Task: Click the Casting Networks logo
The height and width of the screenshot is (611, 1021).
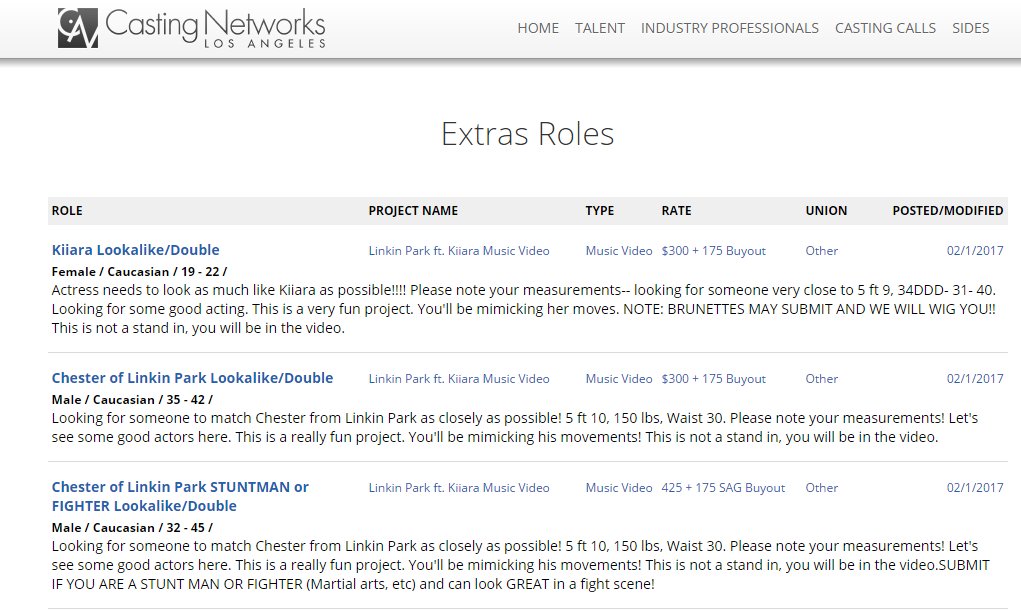Action: click(x=191, y=28)
